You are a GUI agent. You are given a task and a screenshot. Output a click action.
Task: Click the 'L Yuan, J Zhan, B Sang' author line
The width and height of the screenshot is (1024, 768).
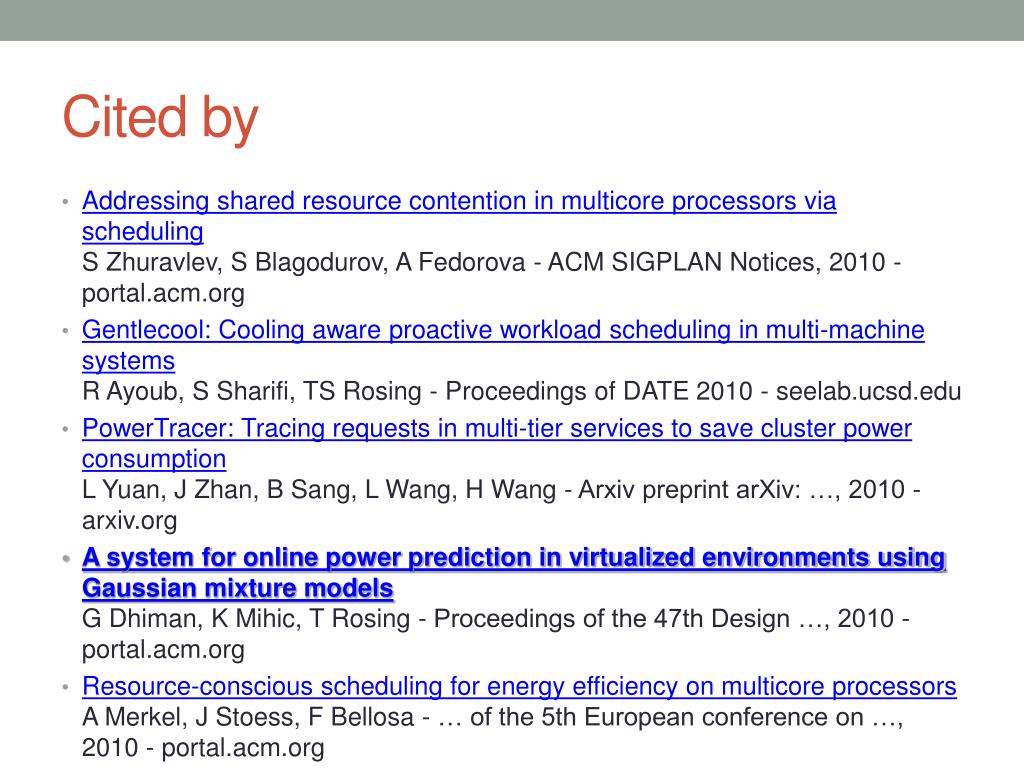[x=501, y=490]
